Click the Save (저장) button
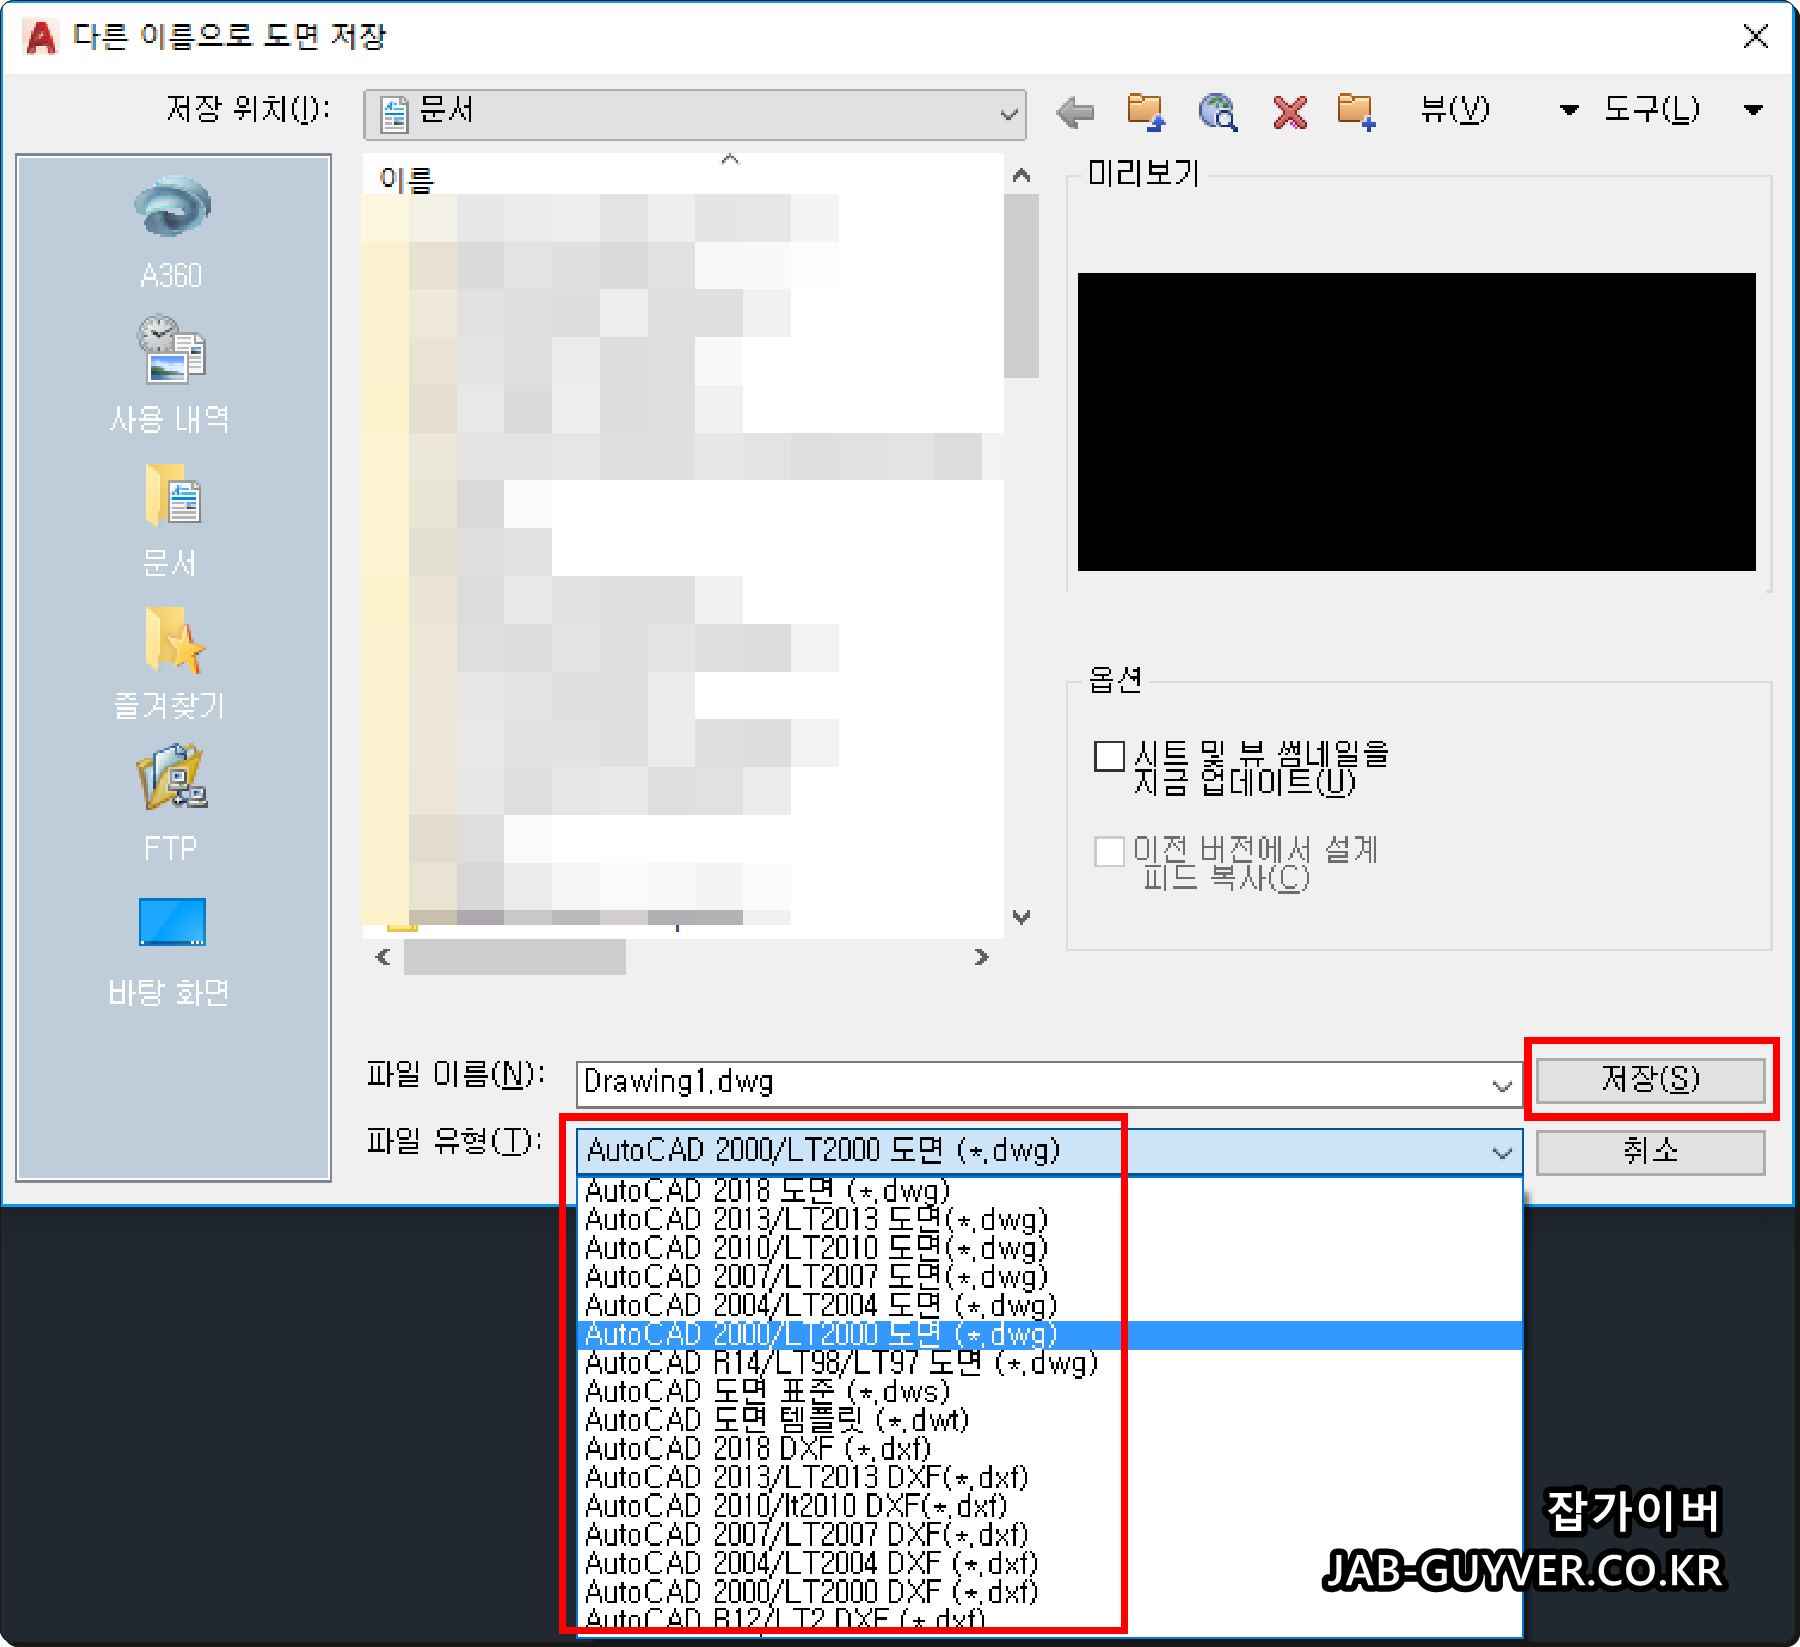The image size is (1800, 1647). tap(1650, 1079)
